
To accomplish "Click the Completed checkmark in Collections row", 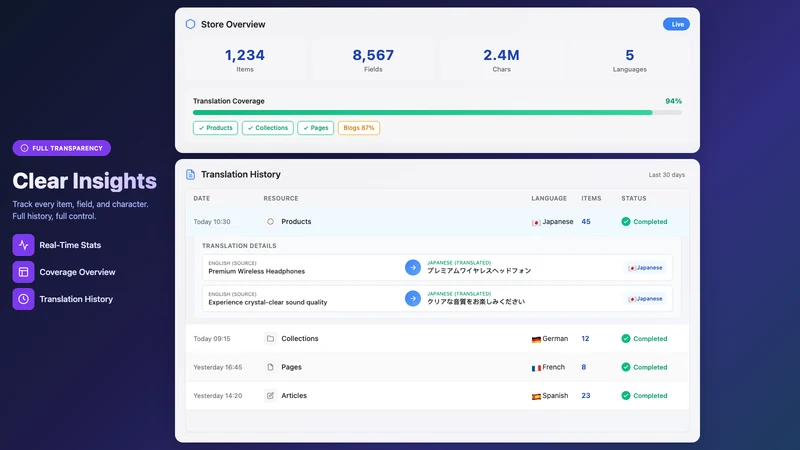I will [626, 338].
